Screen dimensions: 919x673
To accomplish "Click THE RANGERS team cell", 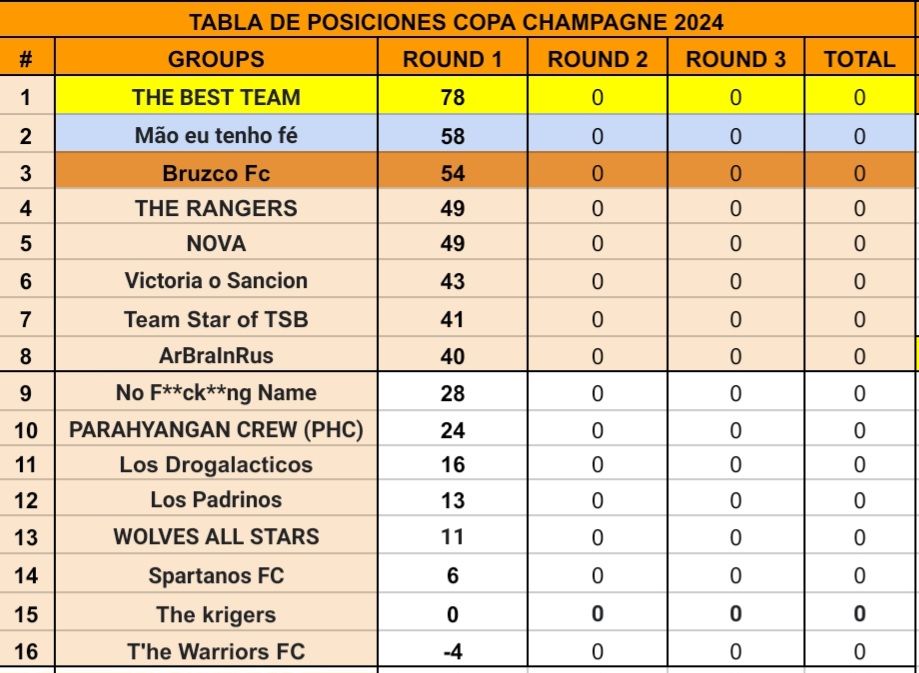I will coord(216,208).
